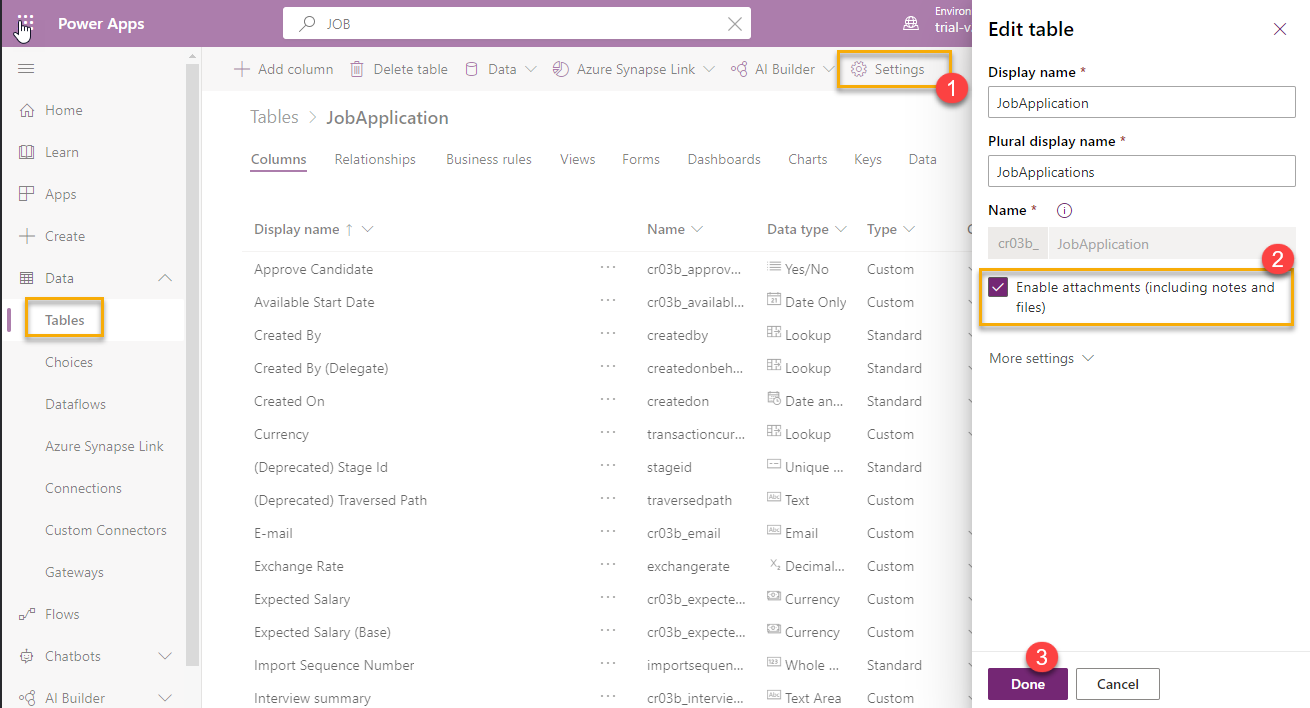The image size is (1310, 708).
Task: Open Settings in the toolbar
Action: (x=888, y=69)
